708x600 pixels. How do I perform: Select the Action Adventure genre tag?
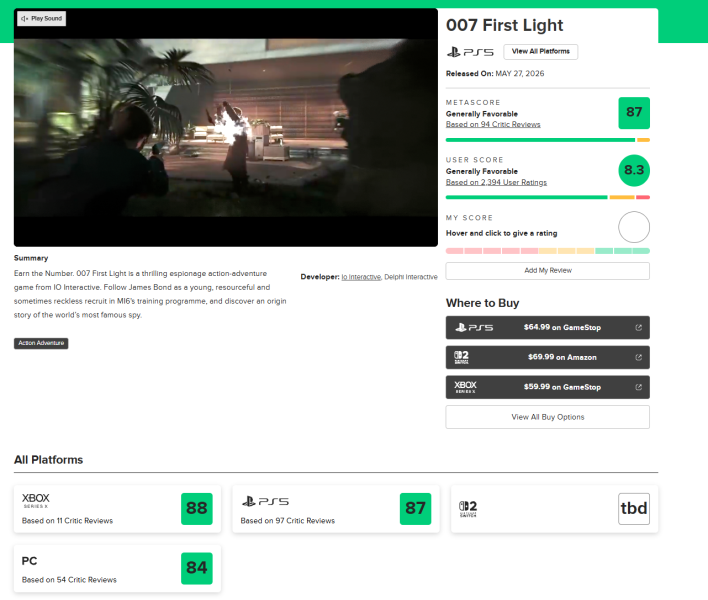41,343
